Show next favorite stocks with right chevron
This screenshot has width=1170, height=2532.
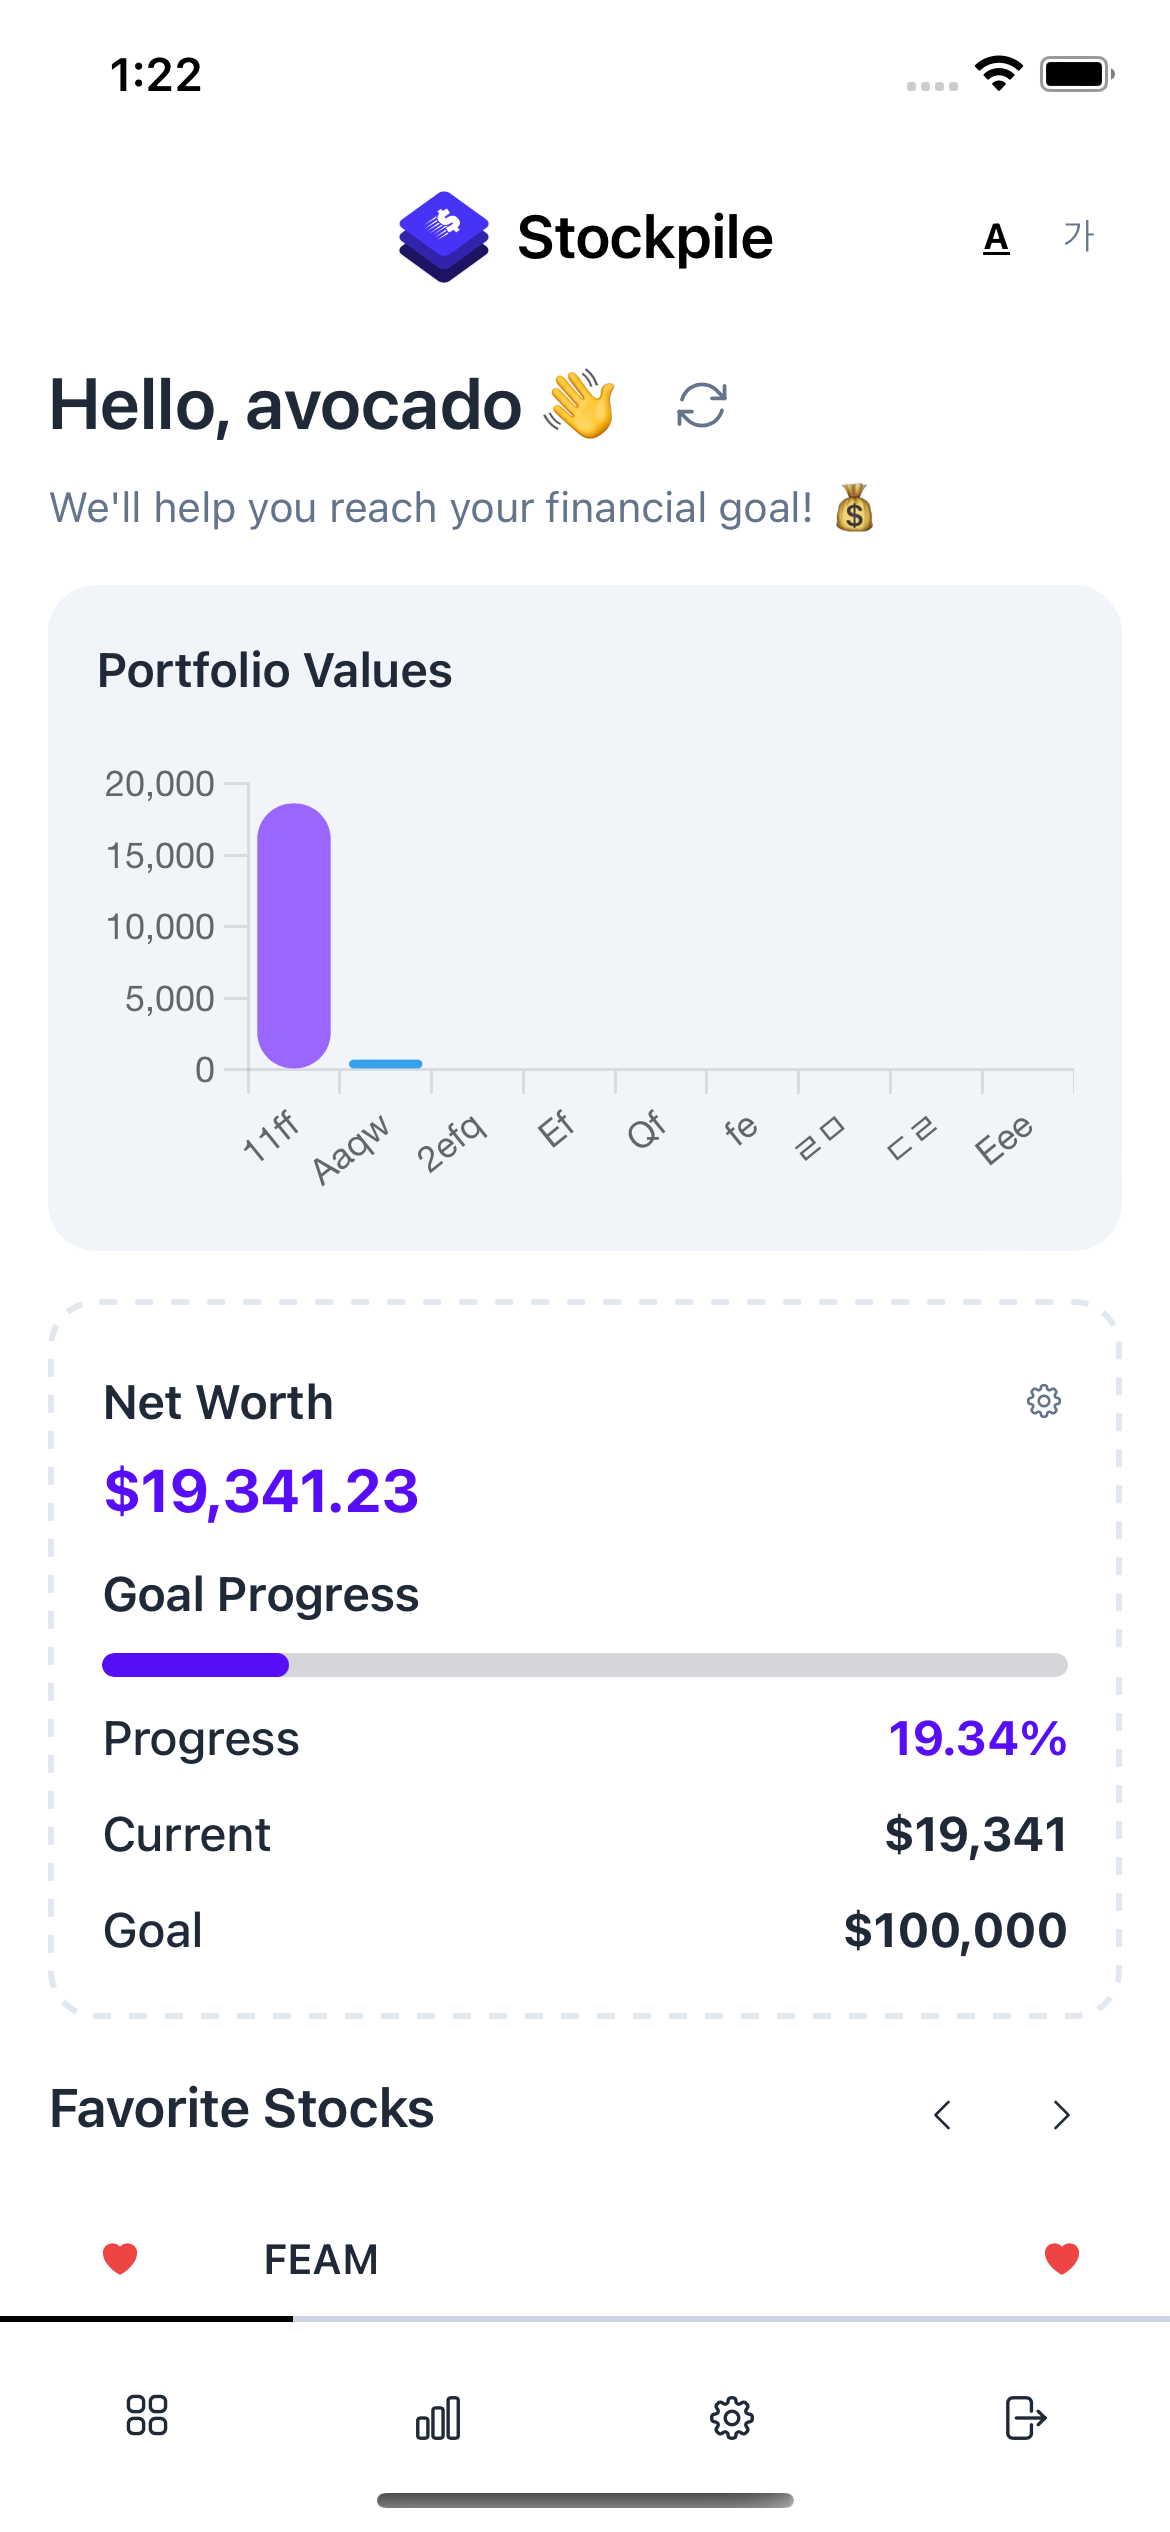(x=1062, y=2114)
